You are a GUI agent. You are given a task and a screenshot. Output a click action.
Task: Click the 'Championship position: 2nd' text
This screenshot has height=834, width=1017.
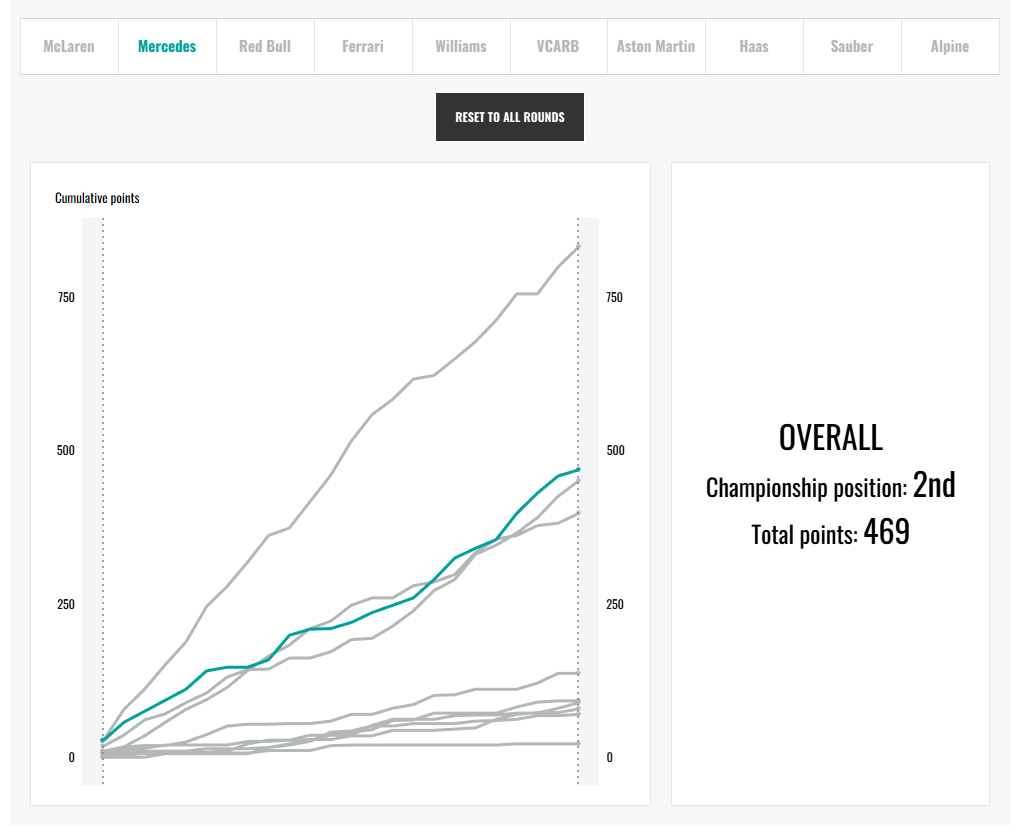click(x=831, y=486)
